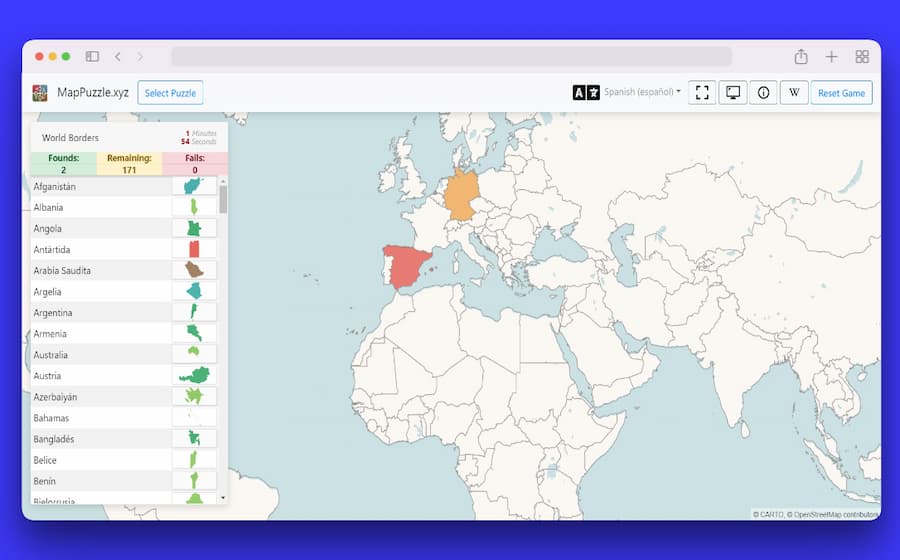Click the monitor display icon button
Image resolution: width=900 pixels, height=560 pixels.
[733, 92]
